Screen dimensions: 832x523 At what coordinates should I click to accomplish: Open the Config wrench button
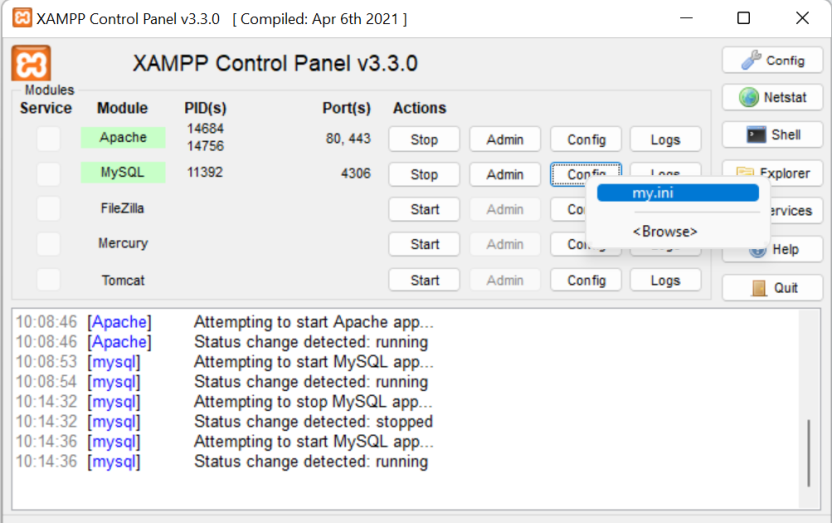click(772, 60)
